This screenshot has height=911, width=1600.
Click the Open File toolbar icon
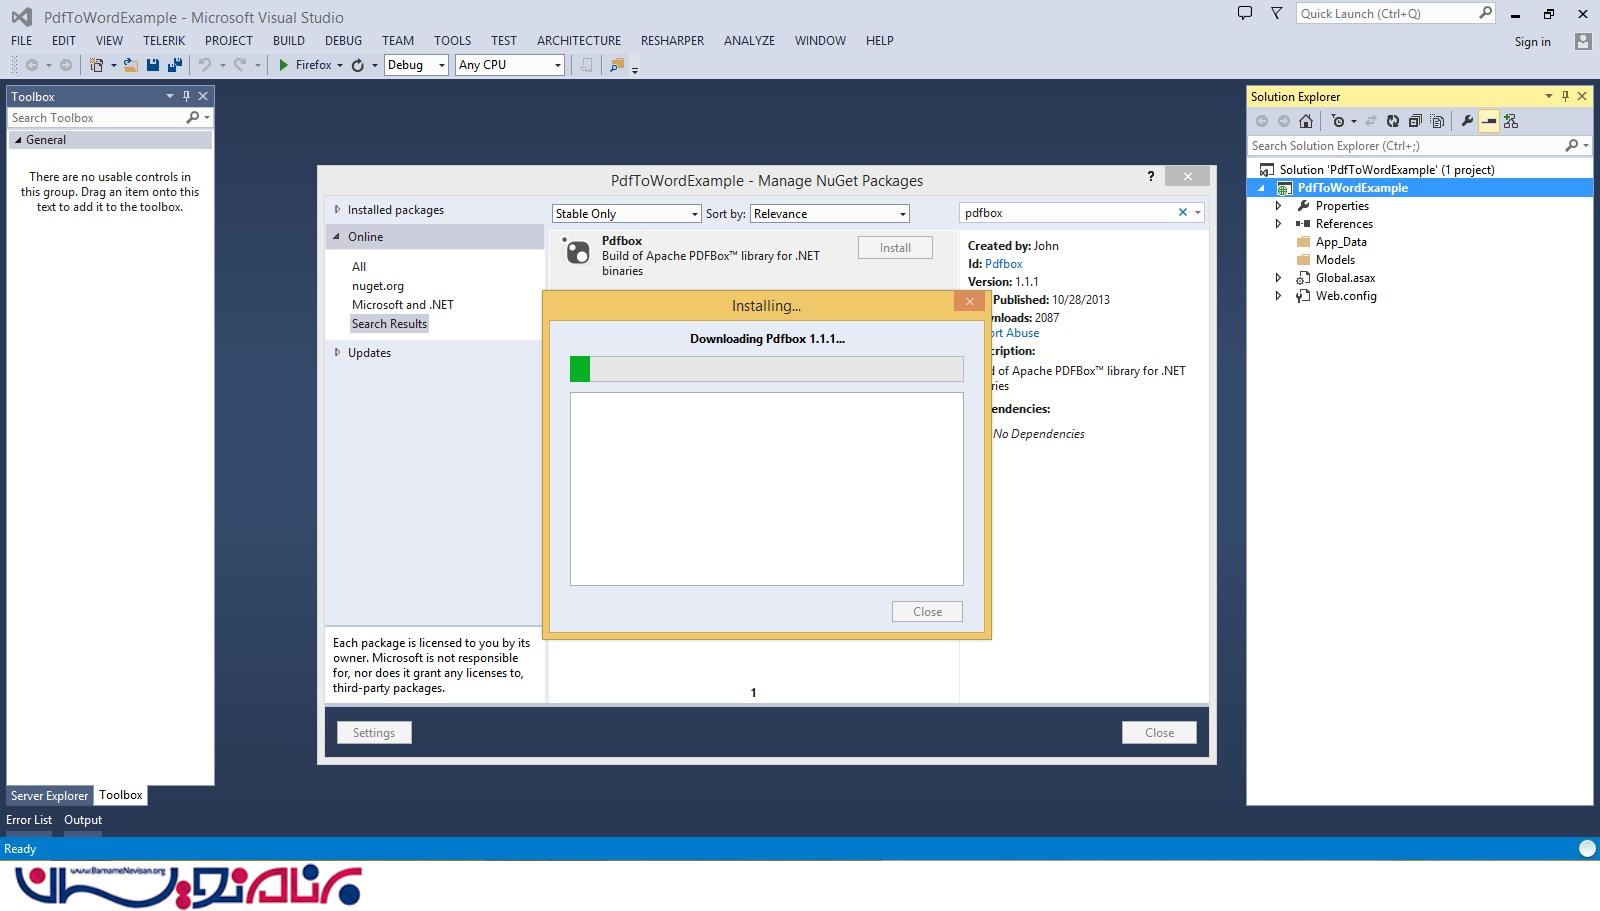click(131, 65)
